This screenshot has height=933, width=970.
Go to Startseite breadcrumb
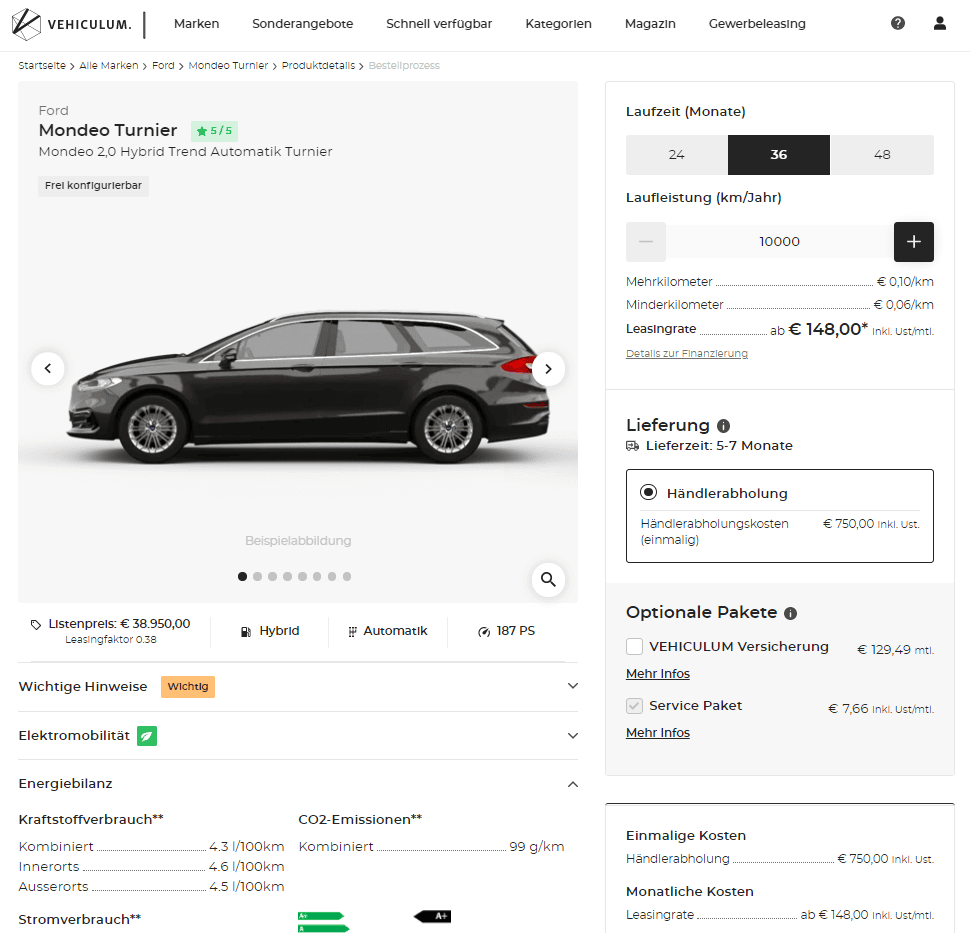click(x=42, y=66)
